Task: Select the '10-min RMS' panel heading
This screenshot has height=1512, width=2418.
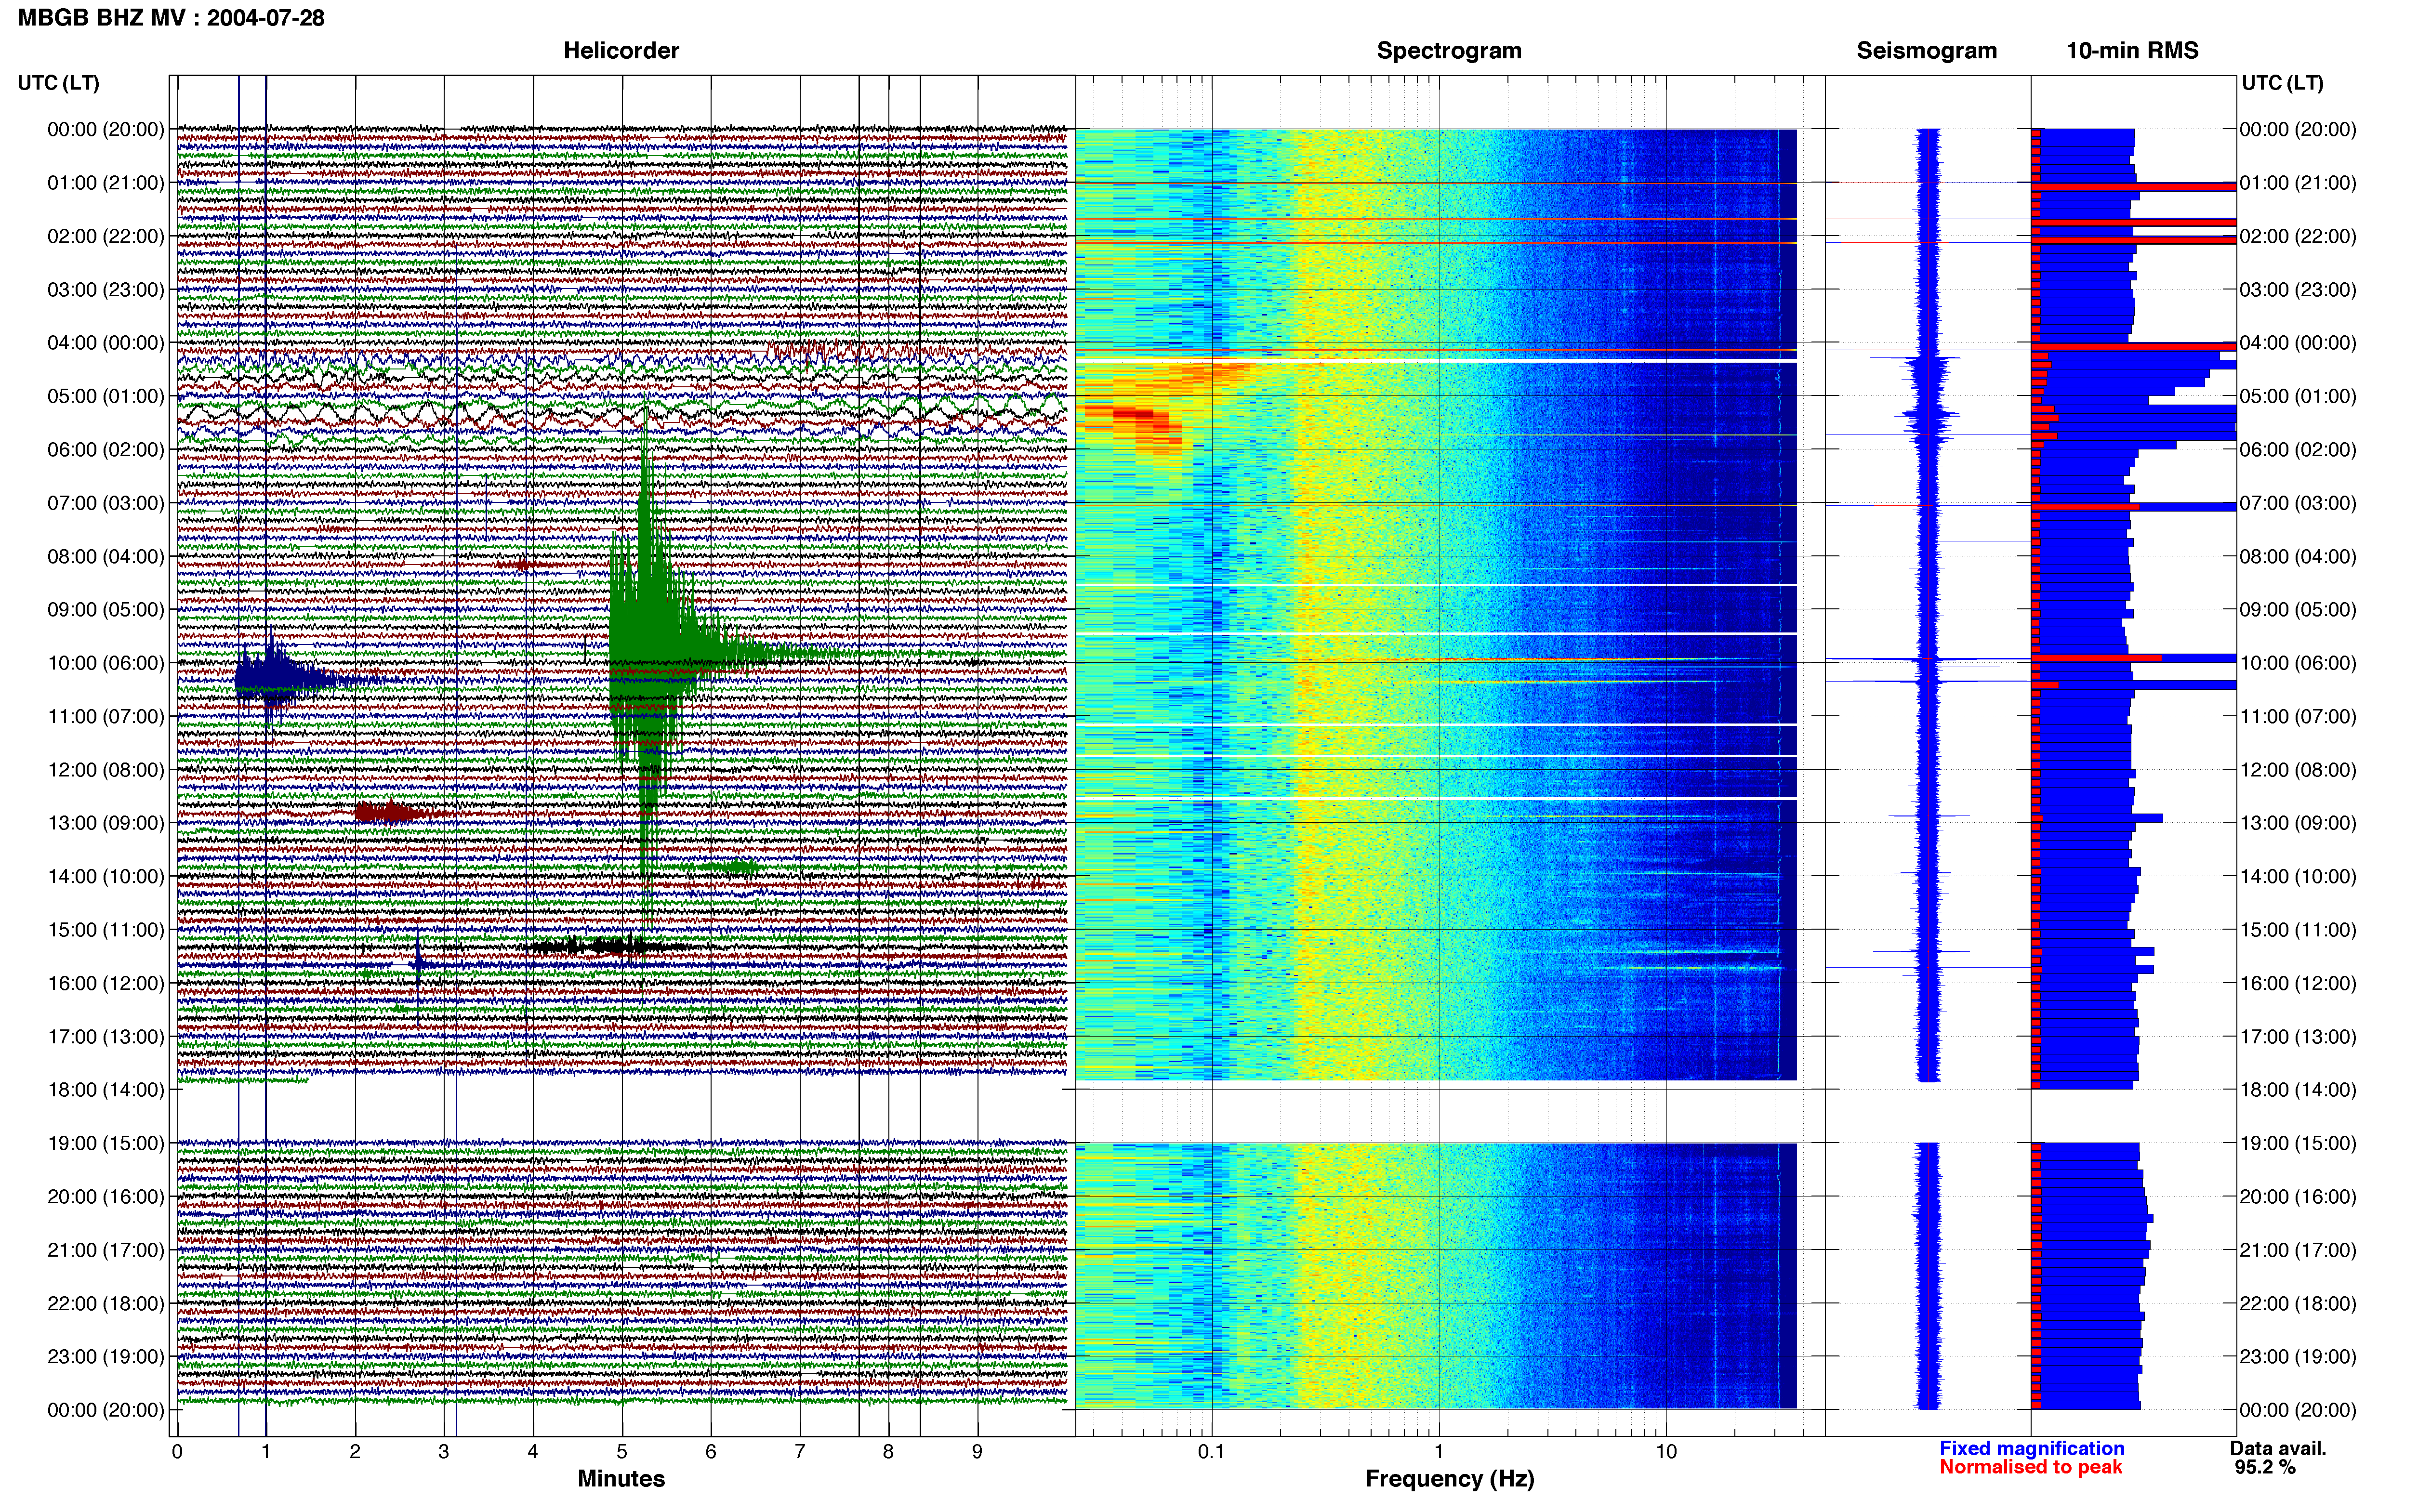Action: click(2131, 50)
